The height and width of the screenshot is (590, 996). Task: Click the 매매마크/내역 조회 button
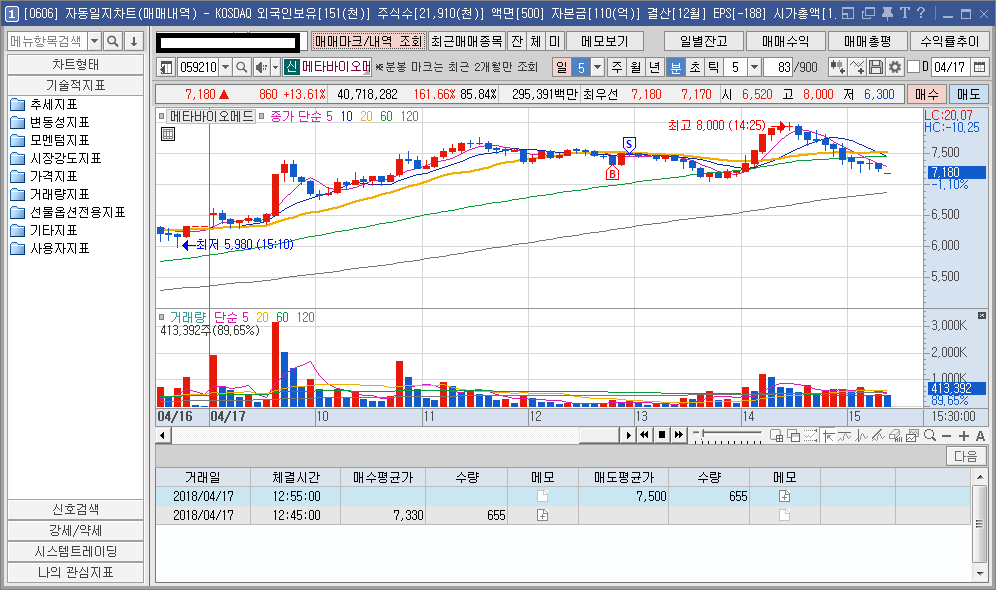point(368,41)
